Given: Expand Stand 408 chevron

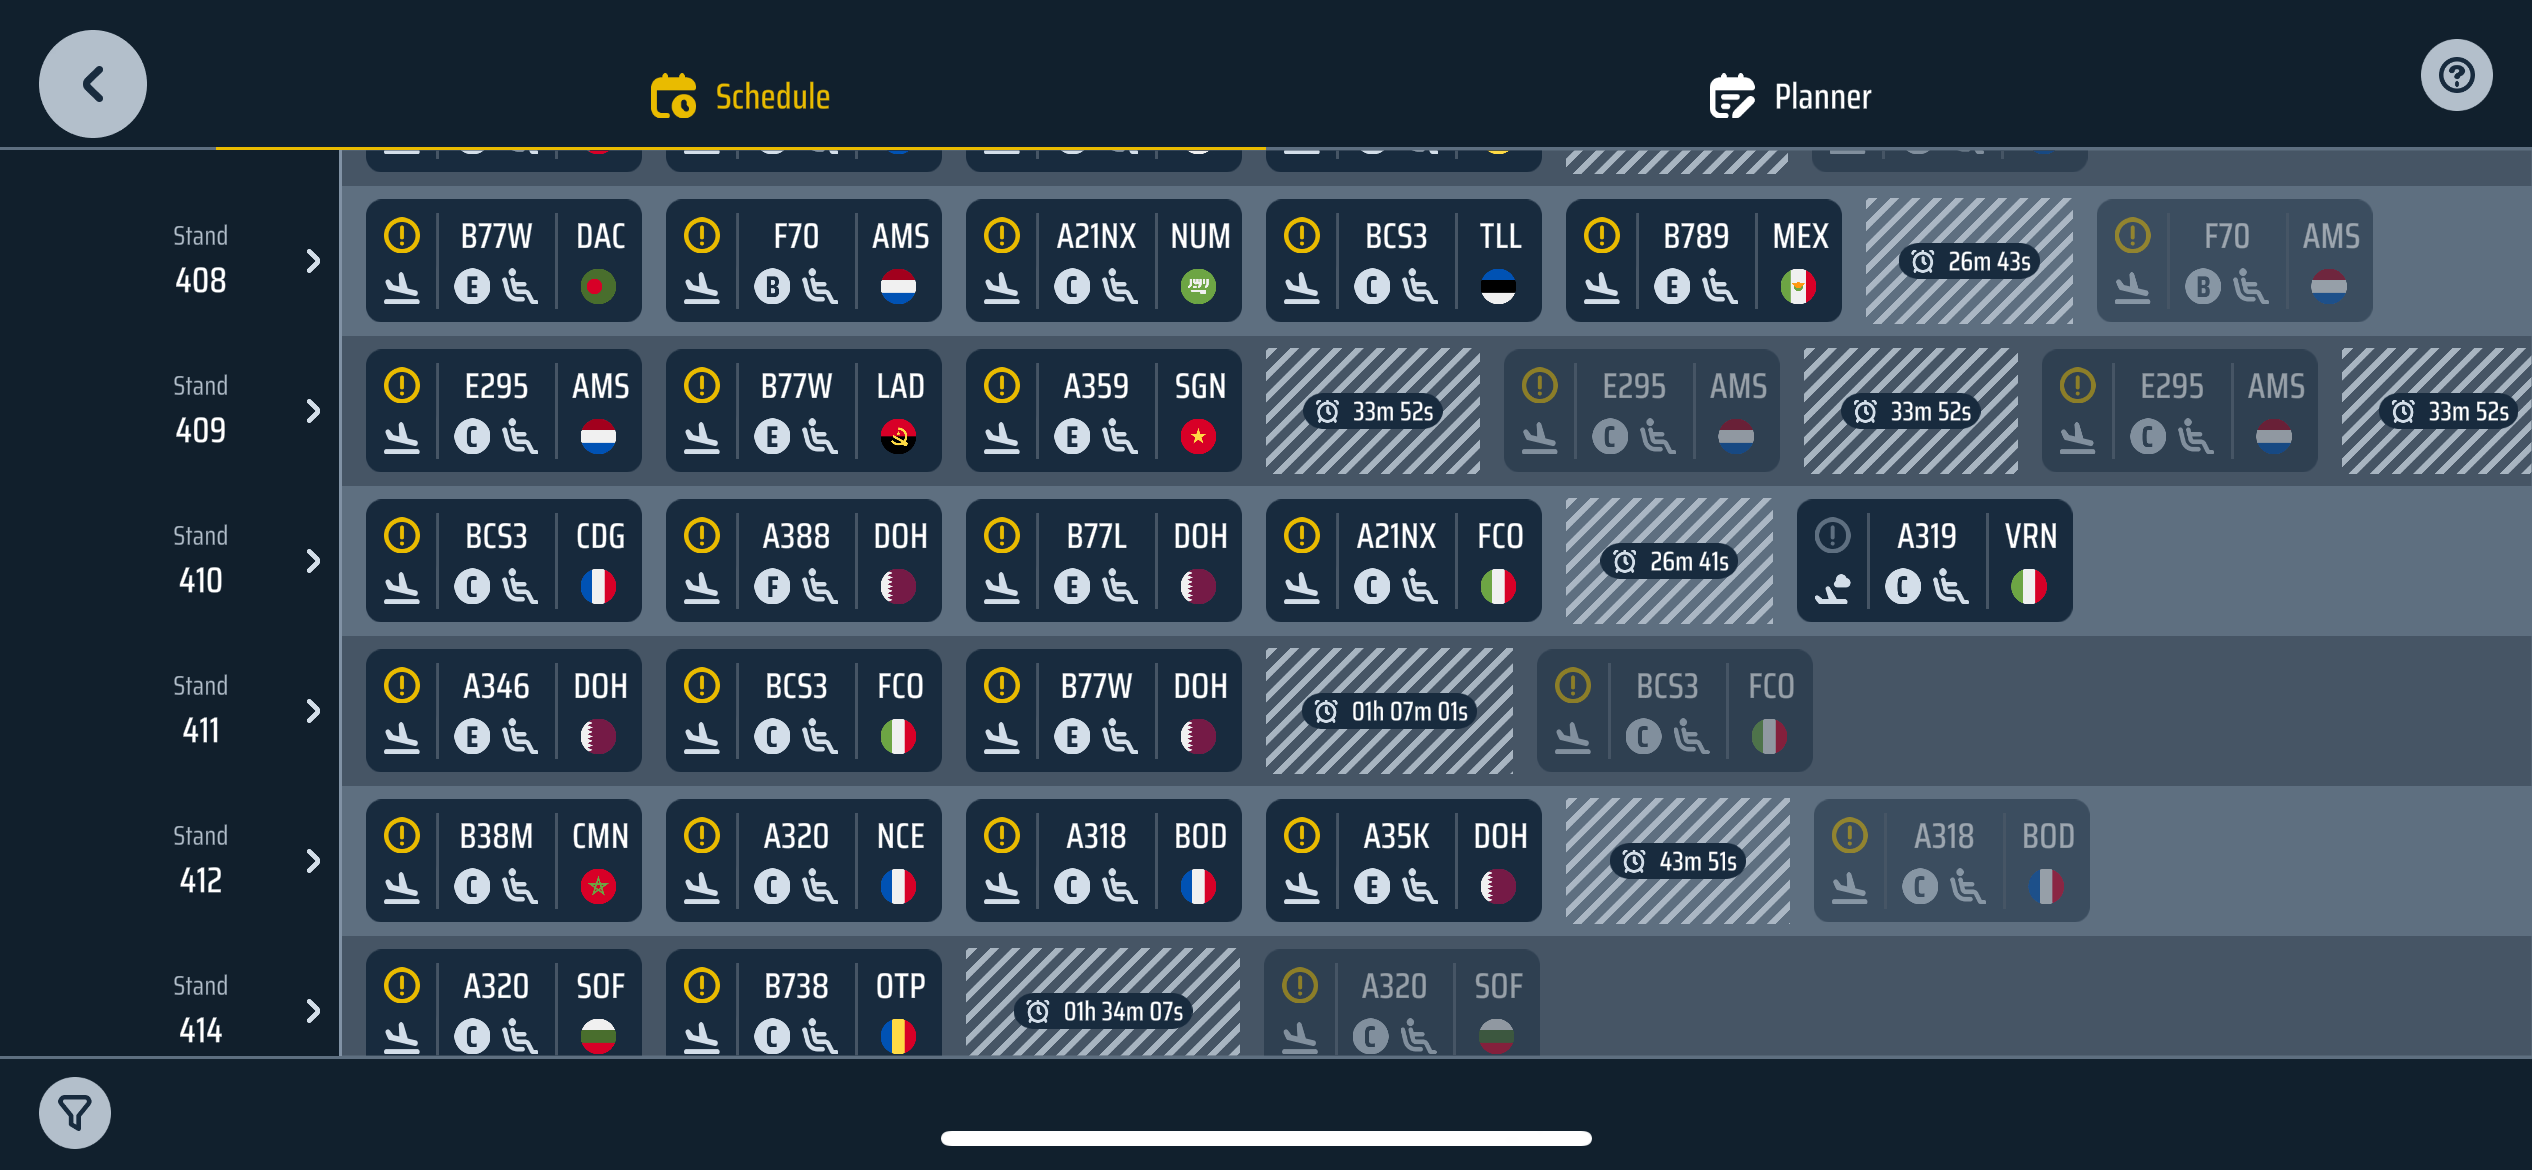Looking at the screenshot, I should (313, 261).
